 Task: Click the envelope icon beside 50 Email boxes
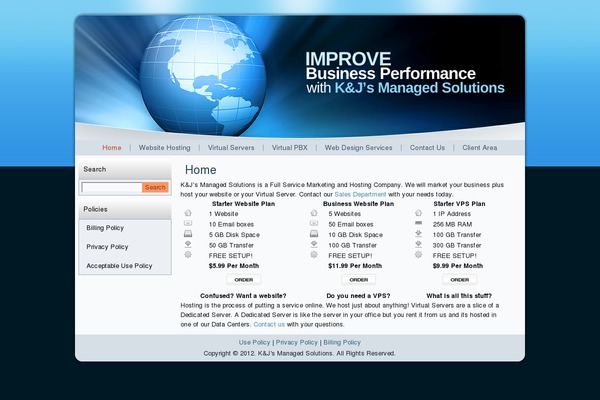pos(314,223)
